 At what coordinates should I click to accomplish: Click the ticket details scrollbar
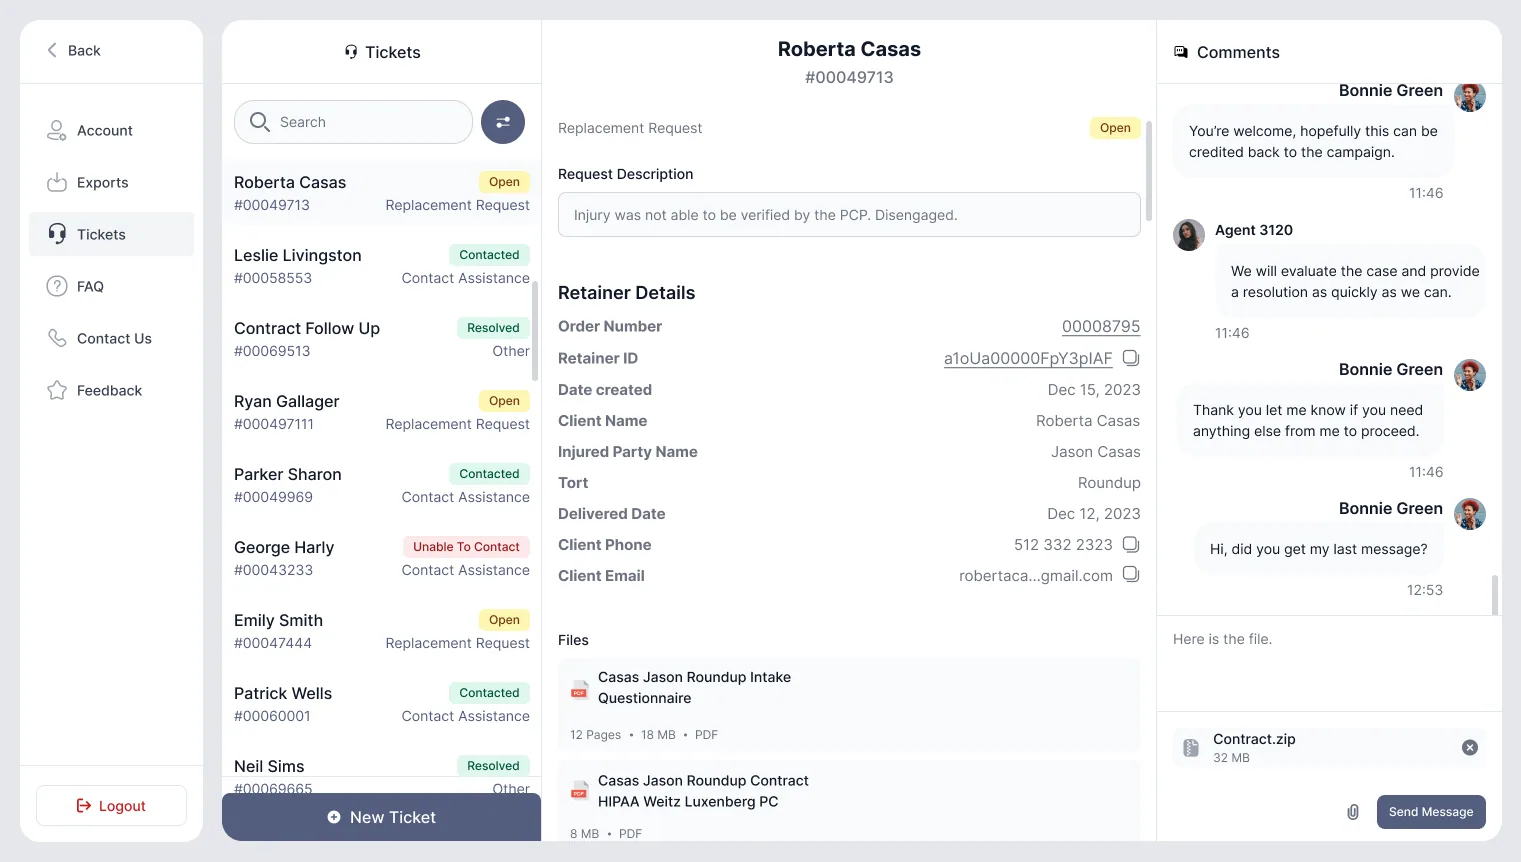(x=1149, y=171)
